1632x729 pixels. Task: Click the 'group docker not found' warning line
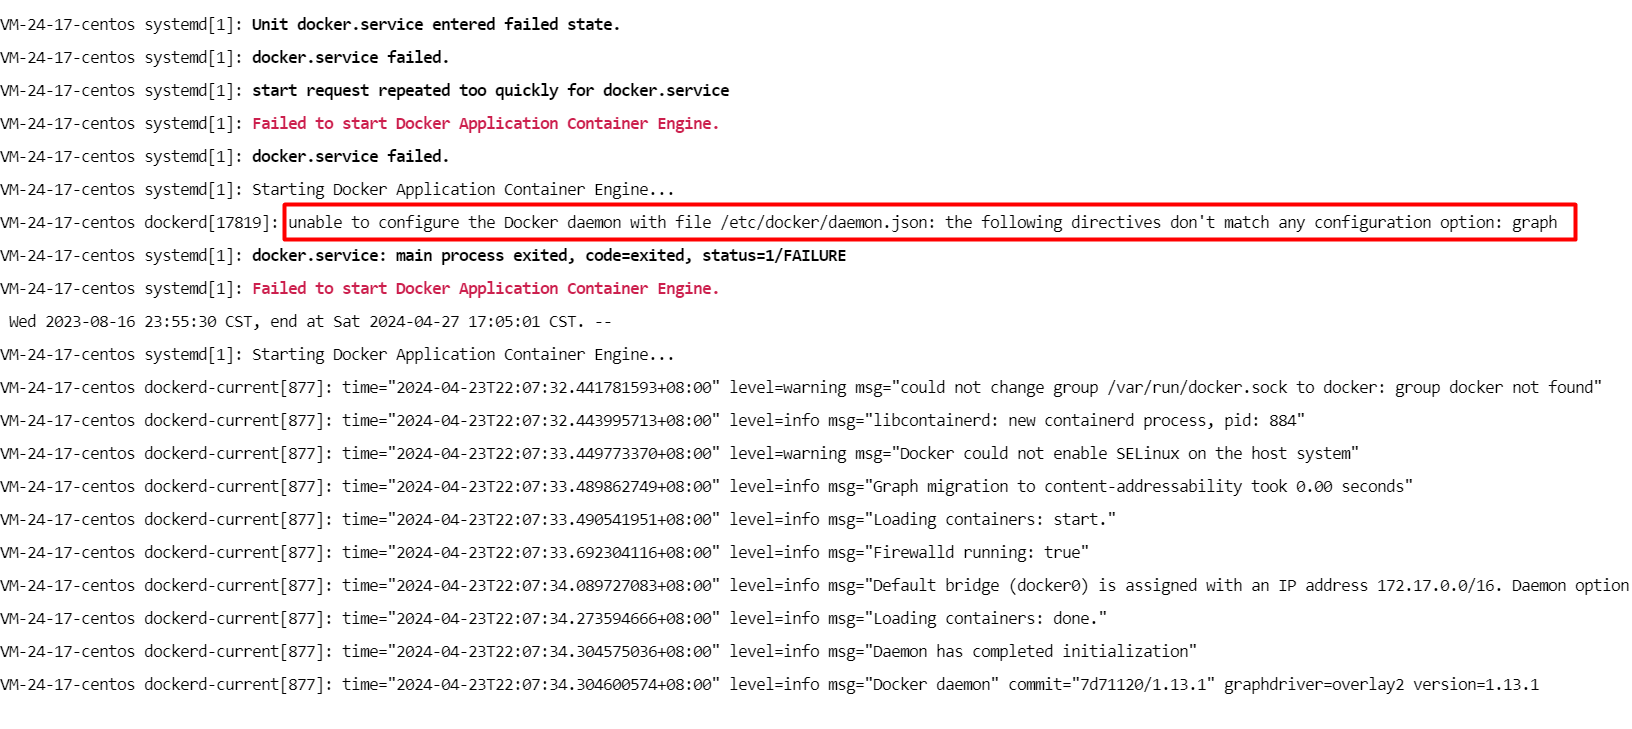[x=801, y=387]
